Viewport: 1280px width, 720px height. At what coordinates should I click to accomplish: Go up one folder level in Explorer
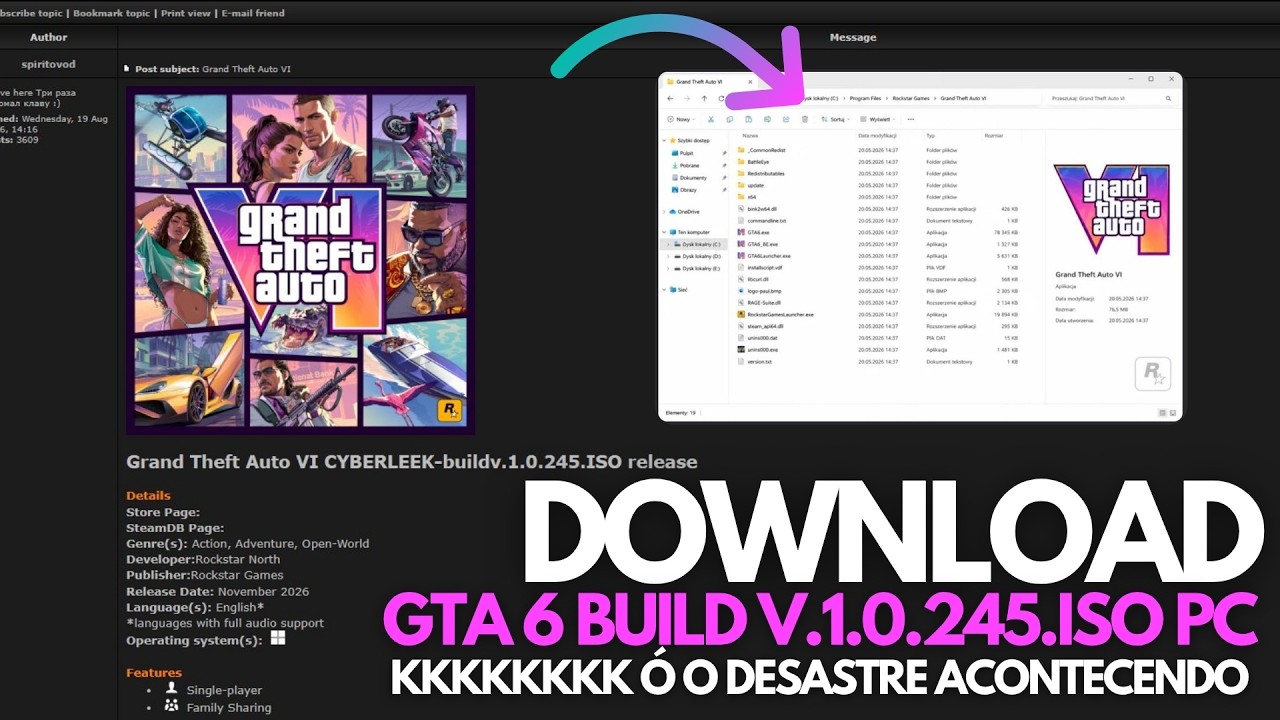[704, 99]
